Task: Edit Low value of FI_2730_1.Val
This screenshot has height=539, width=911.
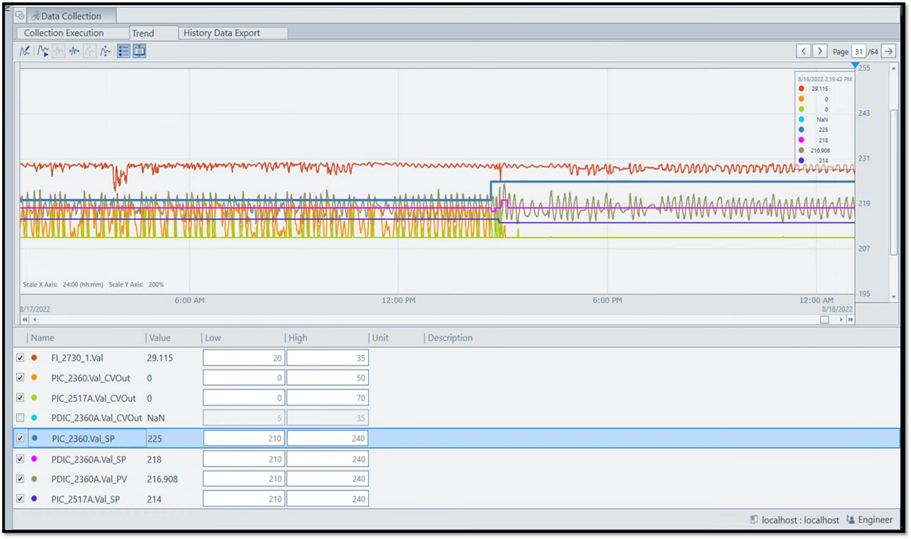Action: click(x=243, y=358)
